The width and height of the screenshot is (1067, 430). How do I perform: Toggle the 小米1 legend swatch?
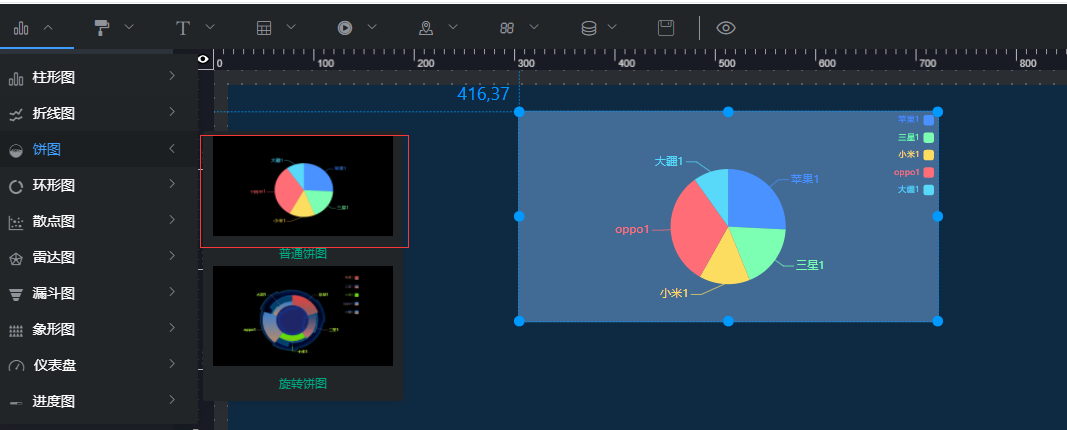(929, 155)
